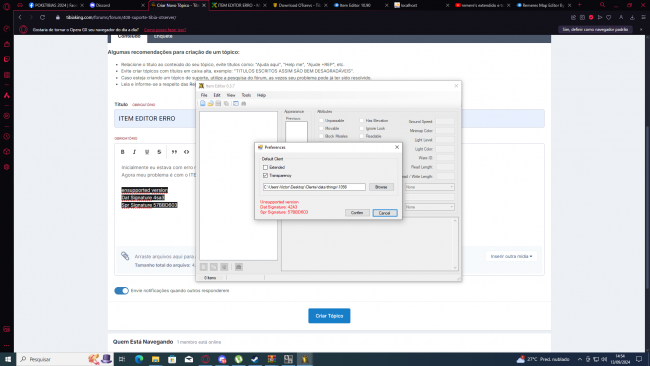Viewport: 650px width, 366px height.
Task: Click the Browse button in Preferences
Action: 381,187
